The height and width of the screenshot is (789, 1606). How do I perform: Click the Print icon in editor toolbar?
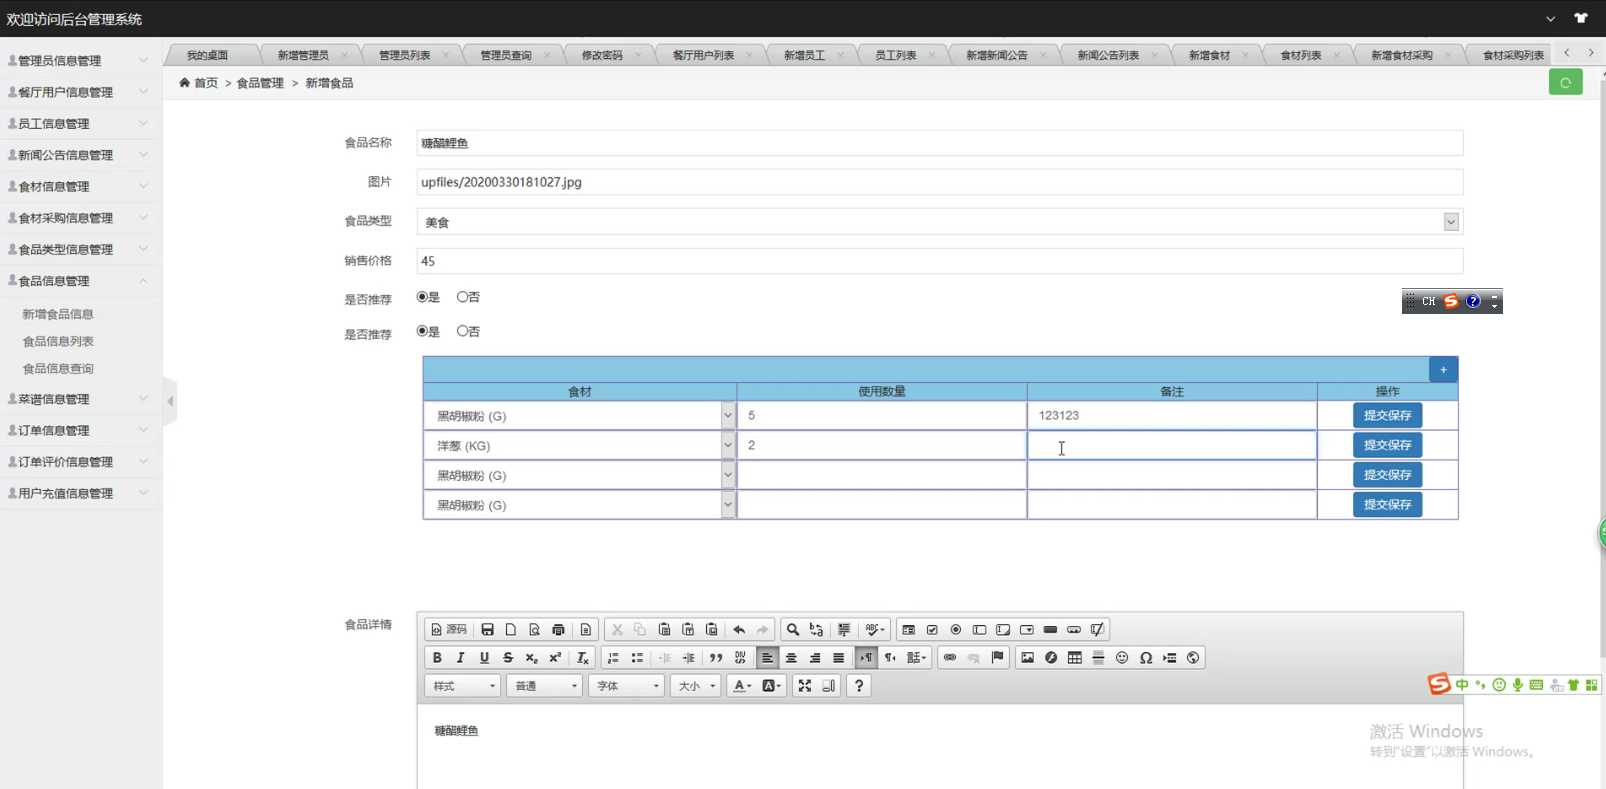(x=558, y=629)
